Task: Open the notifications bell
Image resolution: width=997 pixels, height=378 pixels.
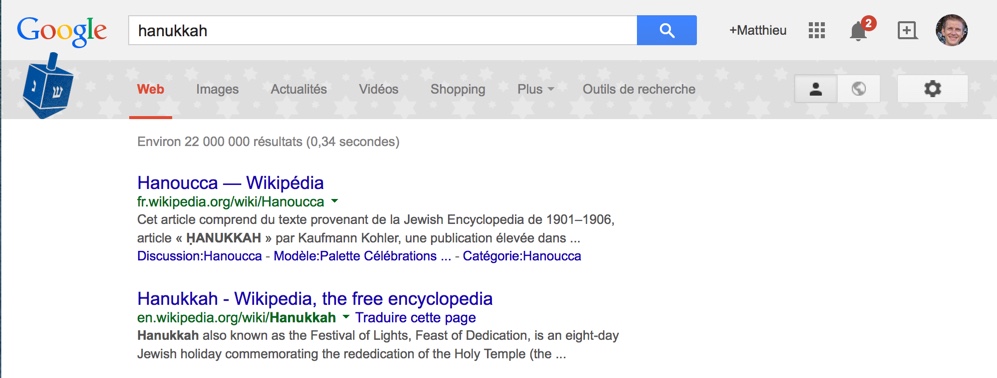Action: (x=860, y=29)
